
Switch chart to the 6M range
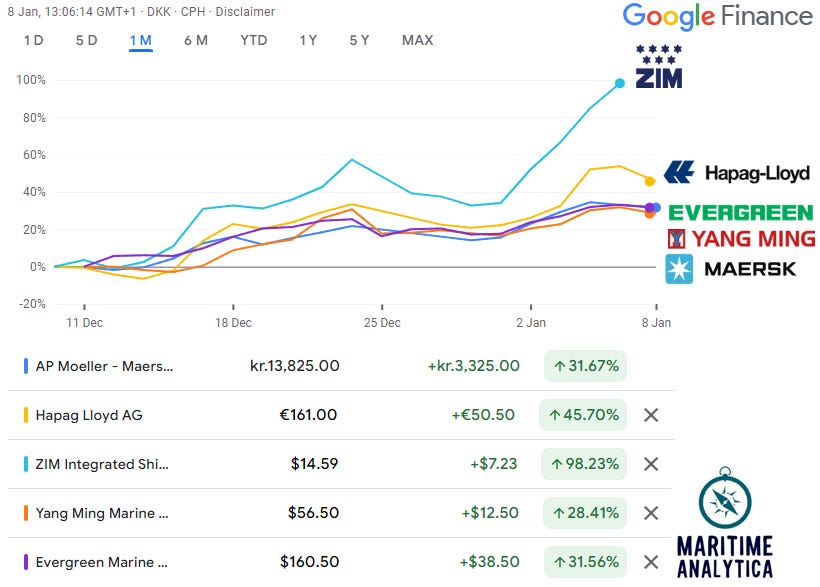click(196, 40)
